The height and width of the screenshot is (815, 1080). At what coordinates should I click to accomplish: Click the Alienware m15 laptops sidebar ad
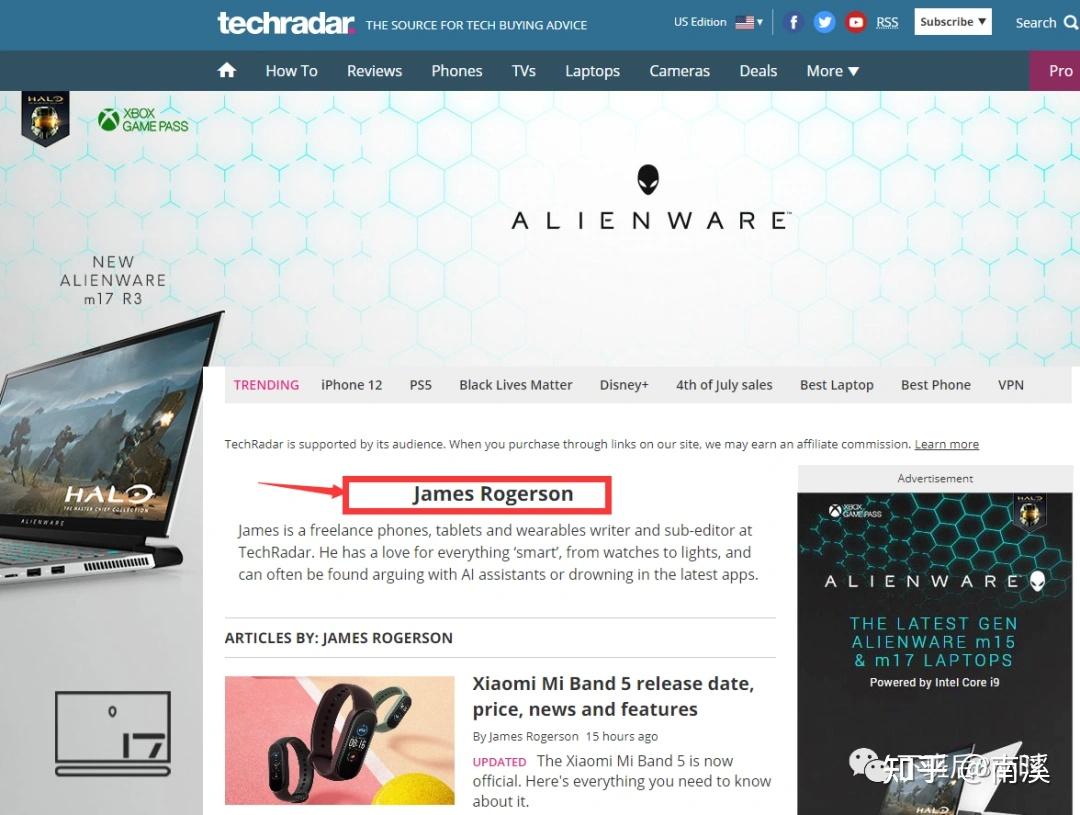pyautogui.click(x=935, y=653)
